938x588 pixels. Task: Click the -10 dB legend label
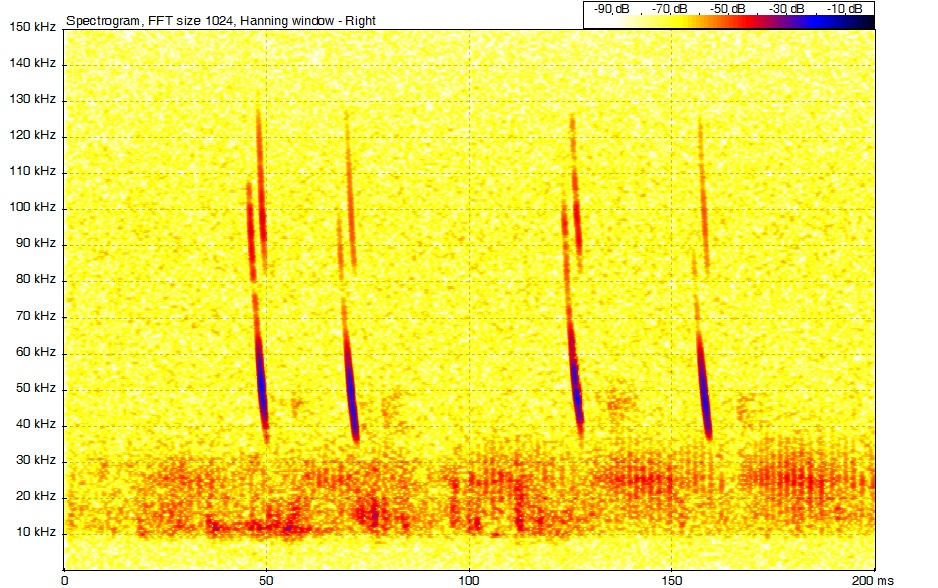(844, 8)
